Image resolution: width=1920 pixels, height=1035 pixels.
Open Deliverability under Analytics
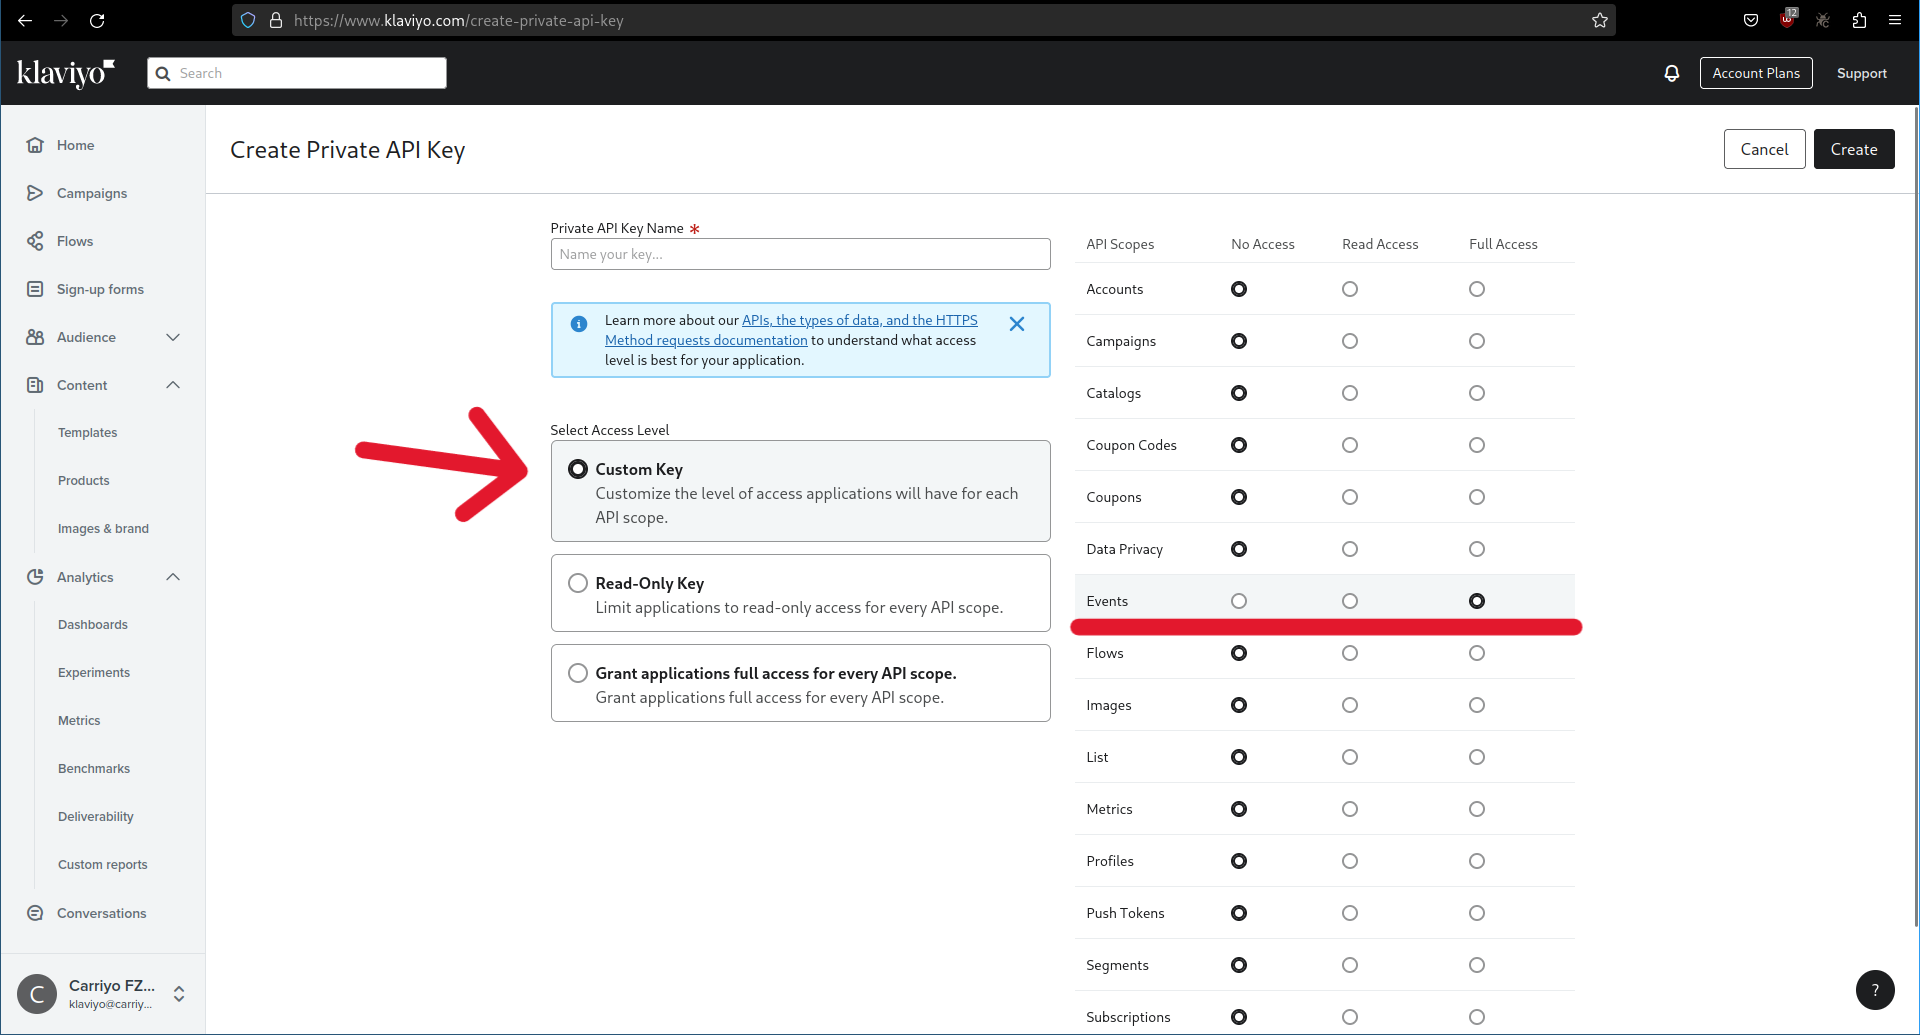click(x=96, y=817)
